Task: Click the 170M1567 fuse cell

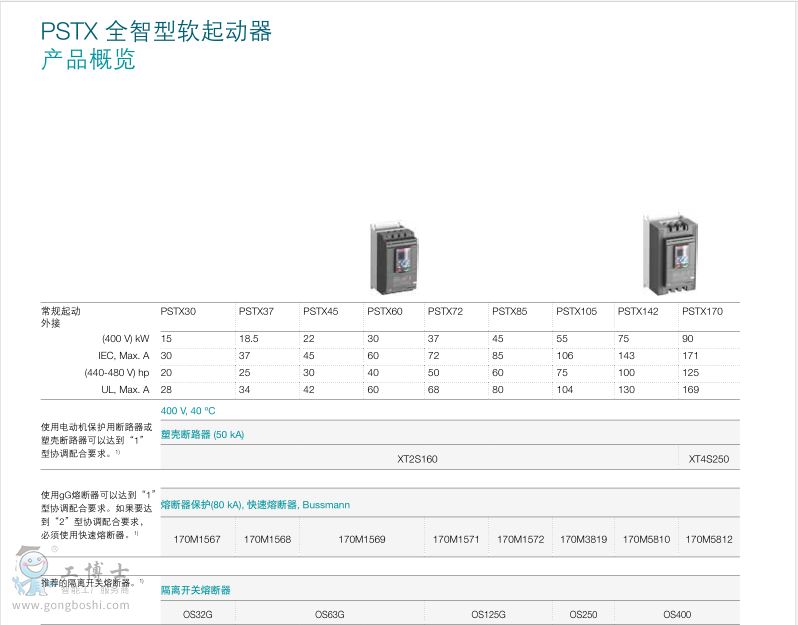Action: click(197, 539)
